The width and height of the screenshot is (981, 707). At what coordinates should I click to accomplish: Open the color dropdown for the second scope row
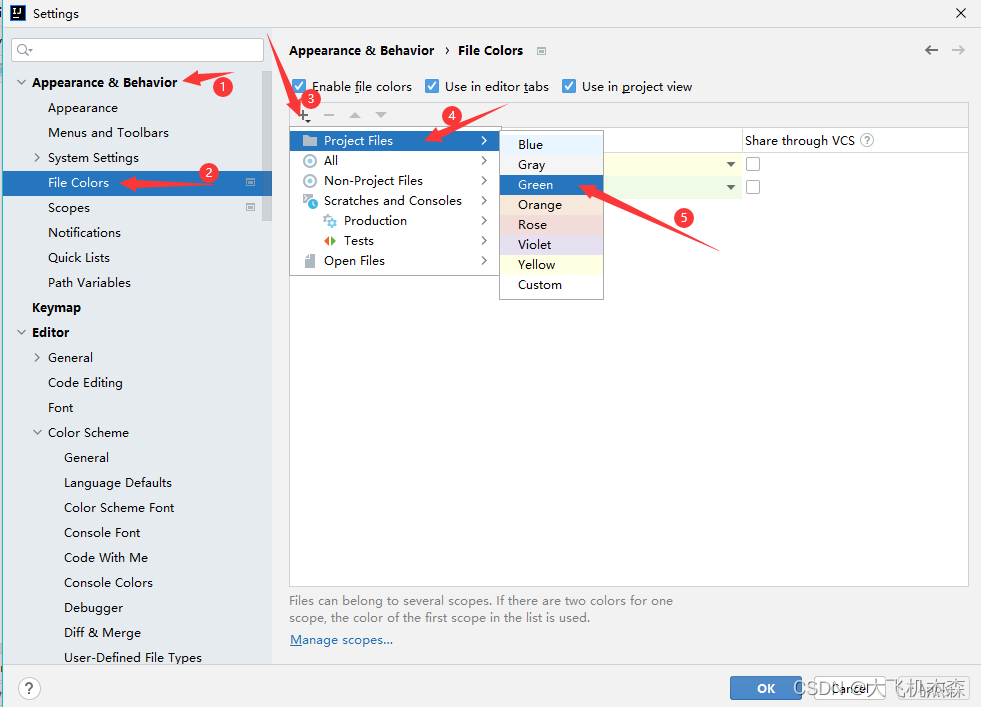tap(731, 187)
